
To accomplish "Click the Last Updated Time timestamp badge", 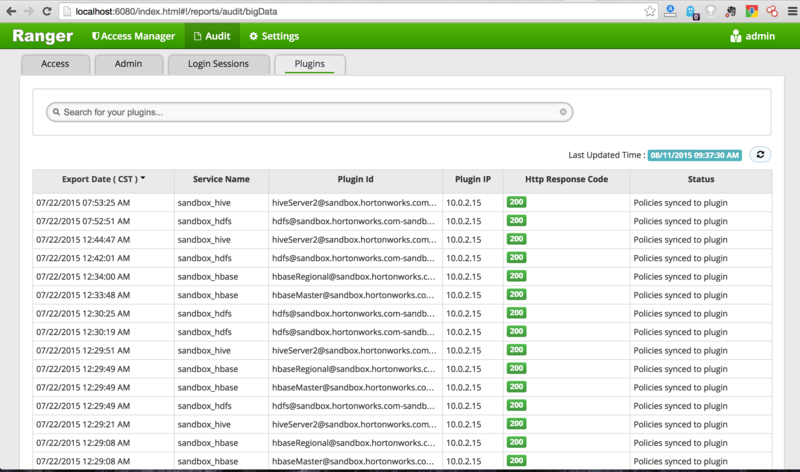I will [694, 155].
